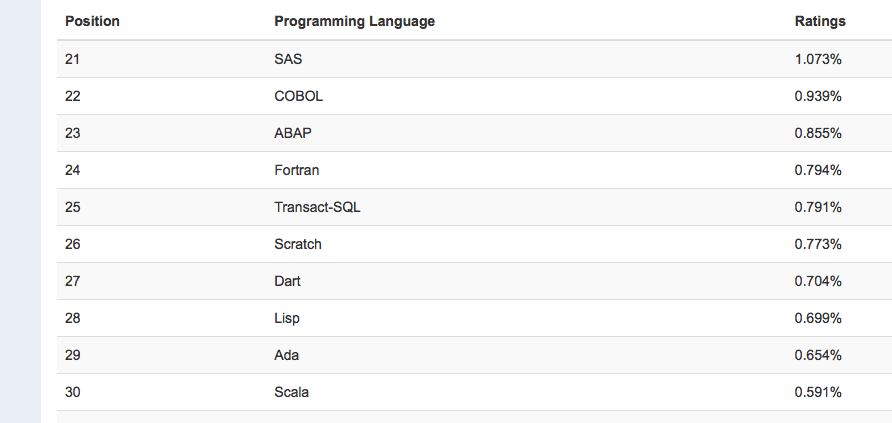Select the COBOL language cell

coord(298,96)
